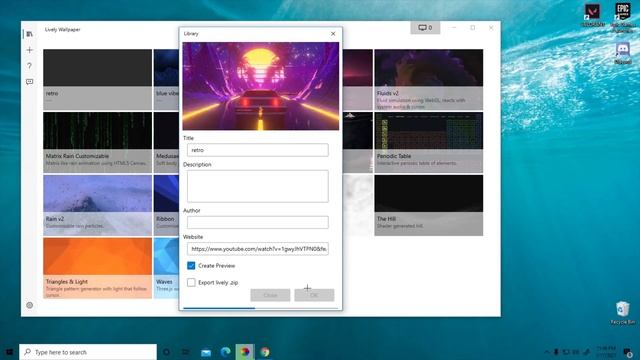Select the Triangles & Light wallpaper

[x=98, y=268]
